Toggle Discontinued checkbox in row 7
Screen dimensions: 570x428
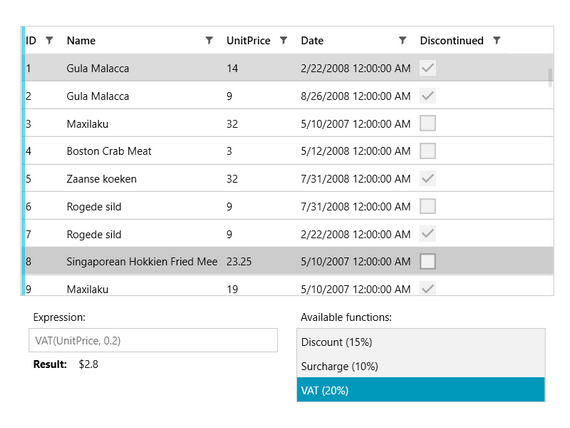428,234
